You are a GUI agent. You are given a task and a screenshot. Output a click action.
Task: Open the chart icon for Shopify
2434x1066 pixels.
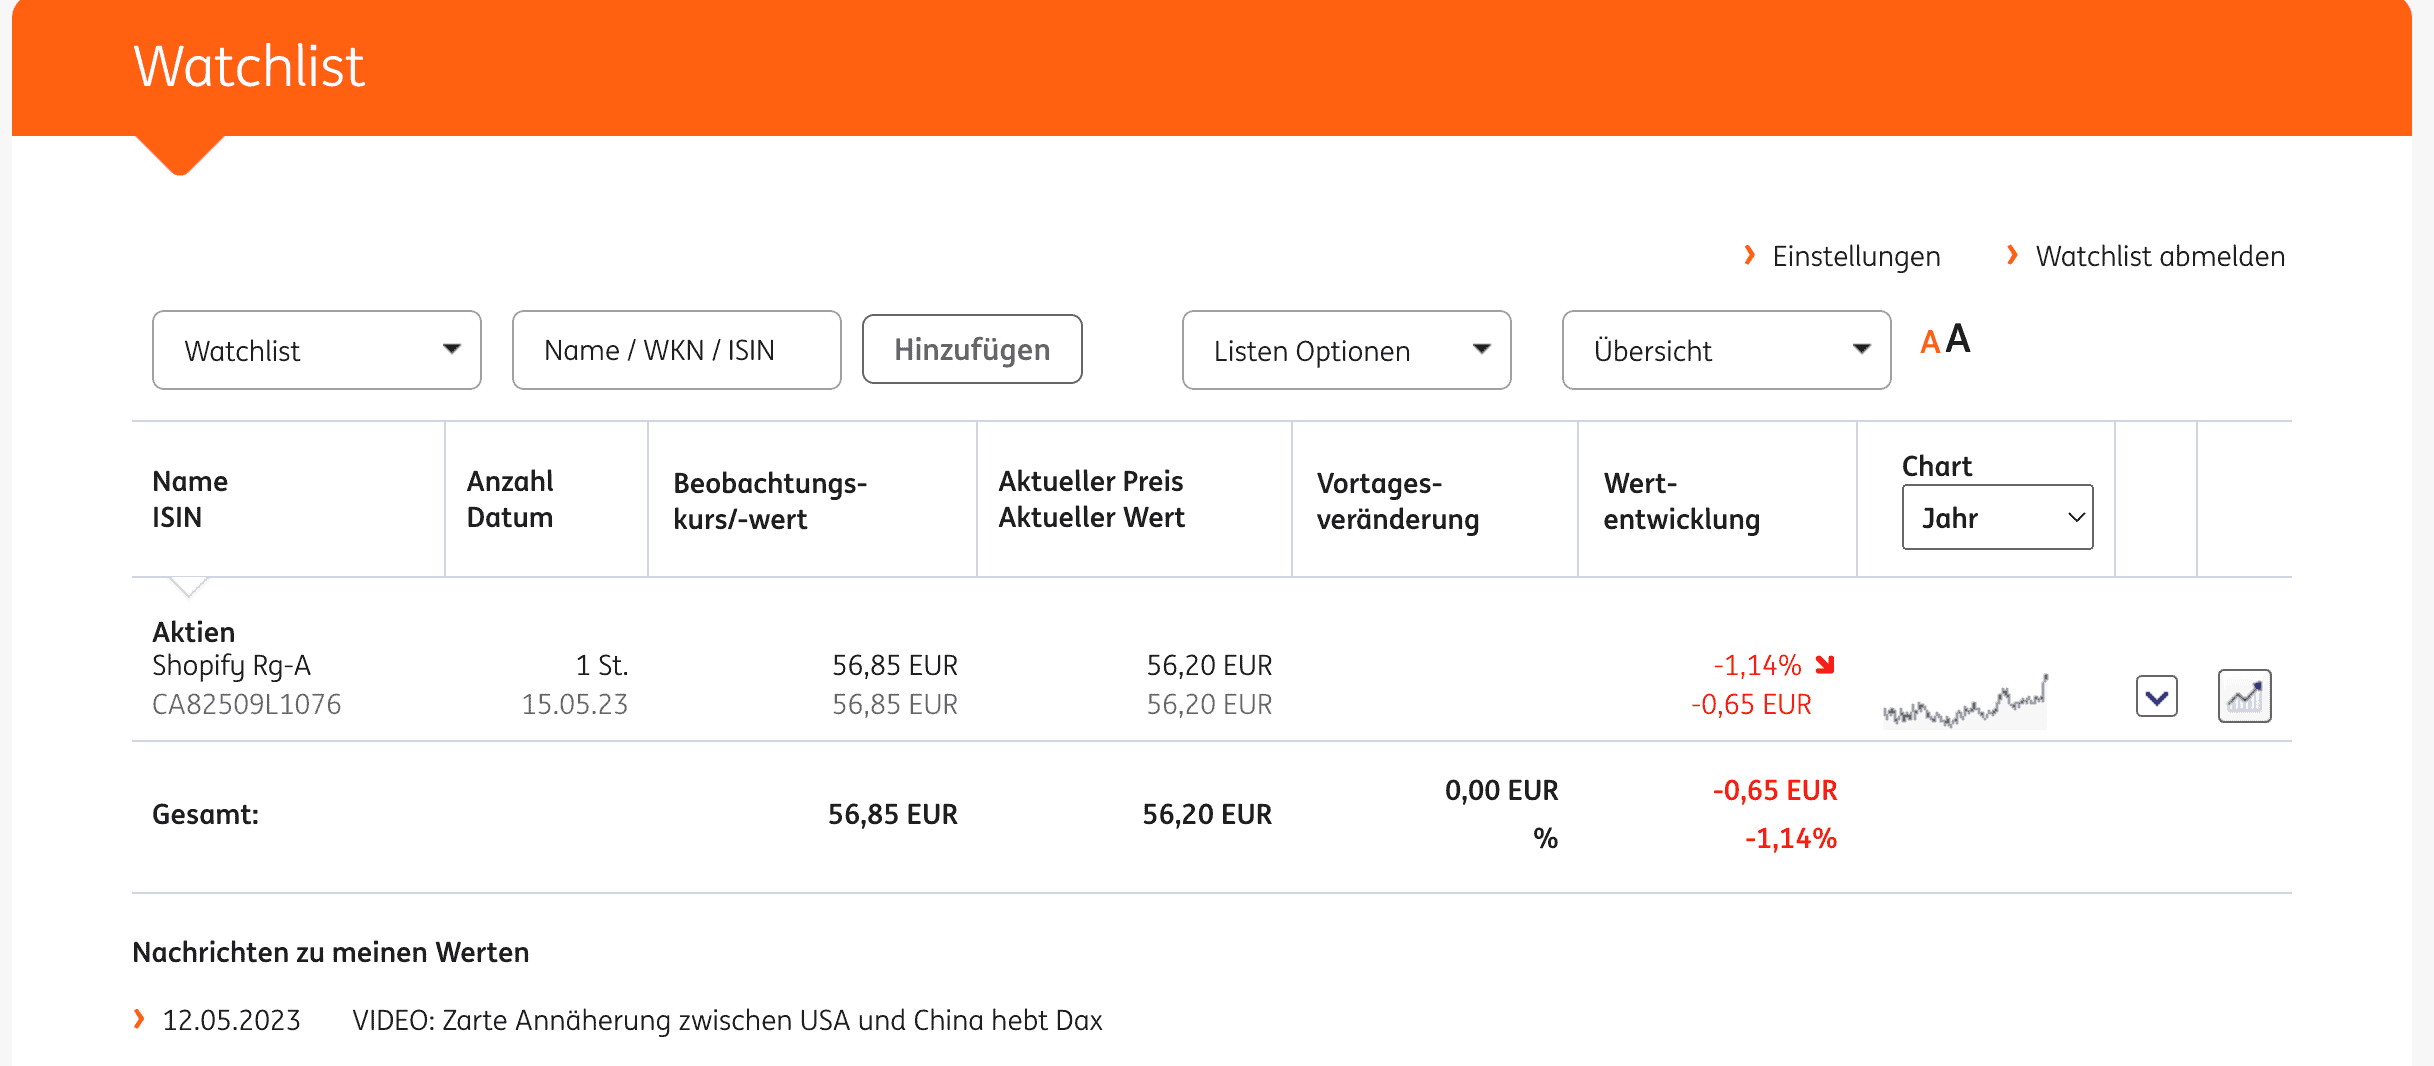[2244, 696]
